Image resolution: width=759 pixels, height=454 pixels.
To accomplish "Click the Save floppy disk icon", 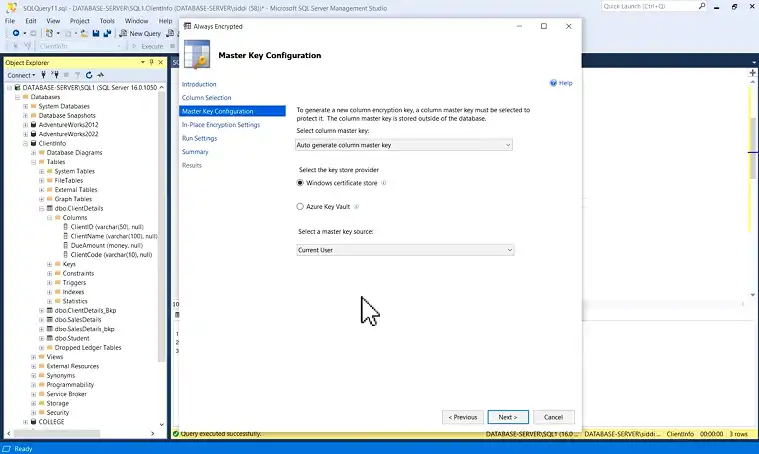I will pyautogui.click(x=96, y=33).
